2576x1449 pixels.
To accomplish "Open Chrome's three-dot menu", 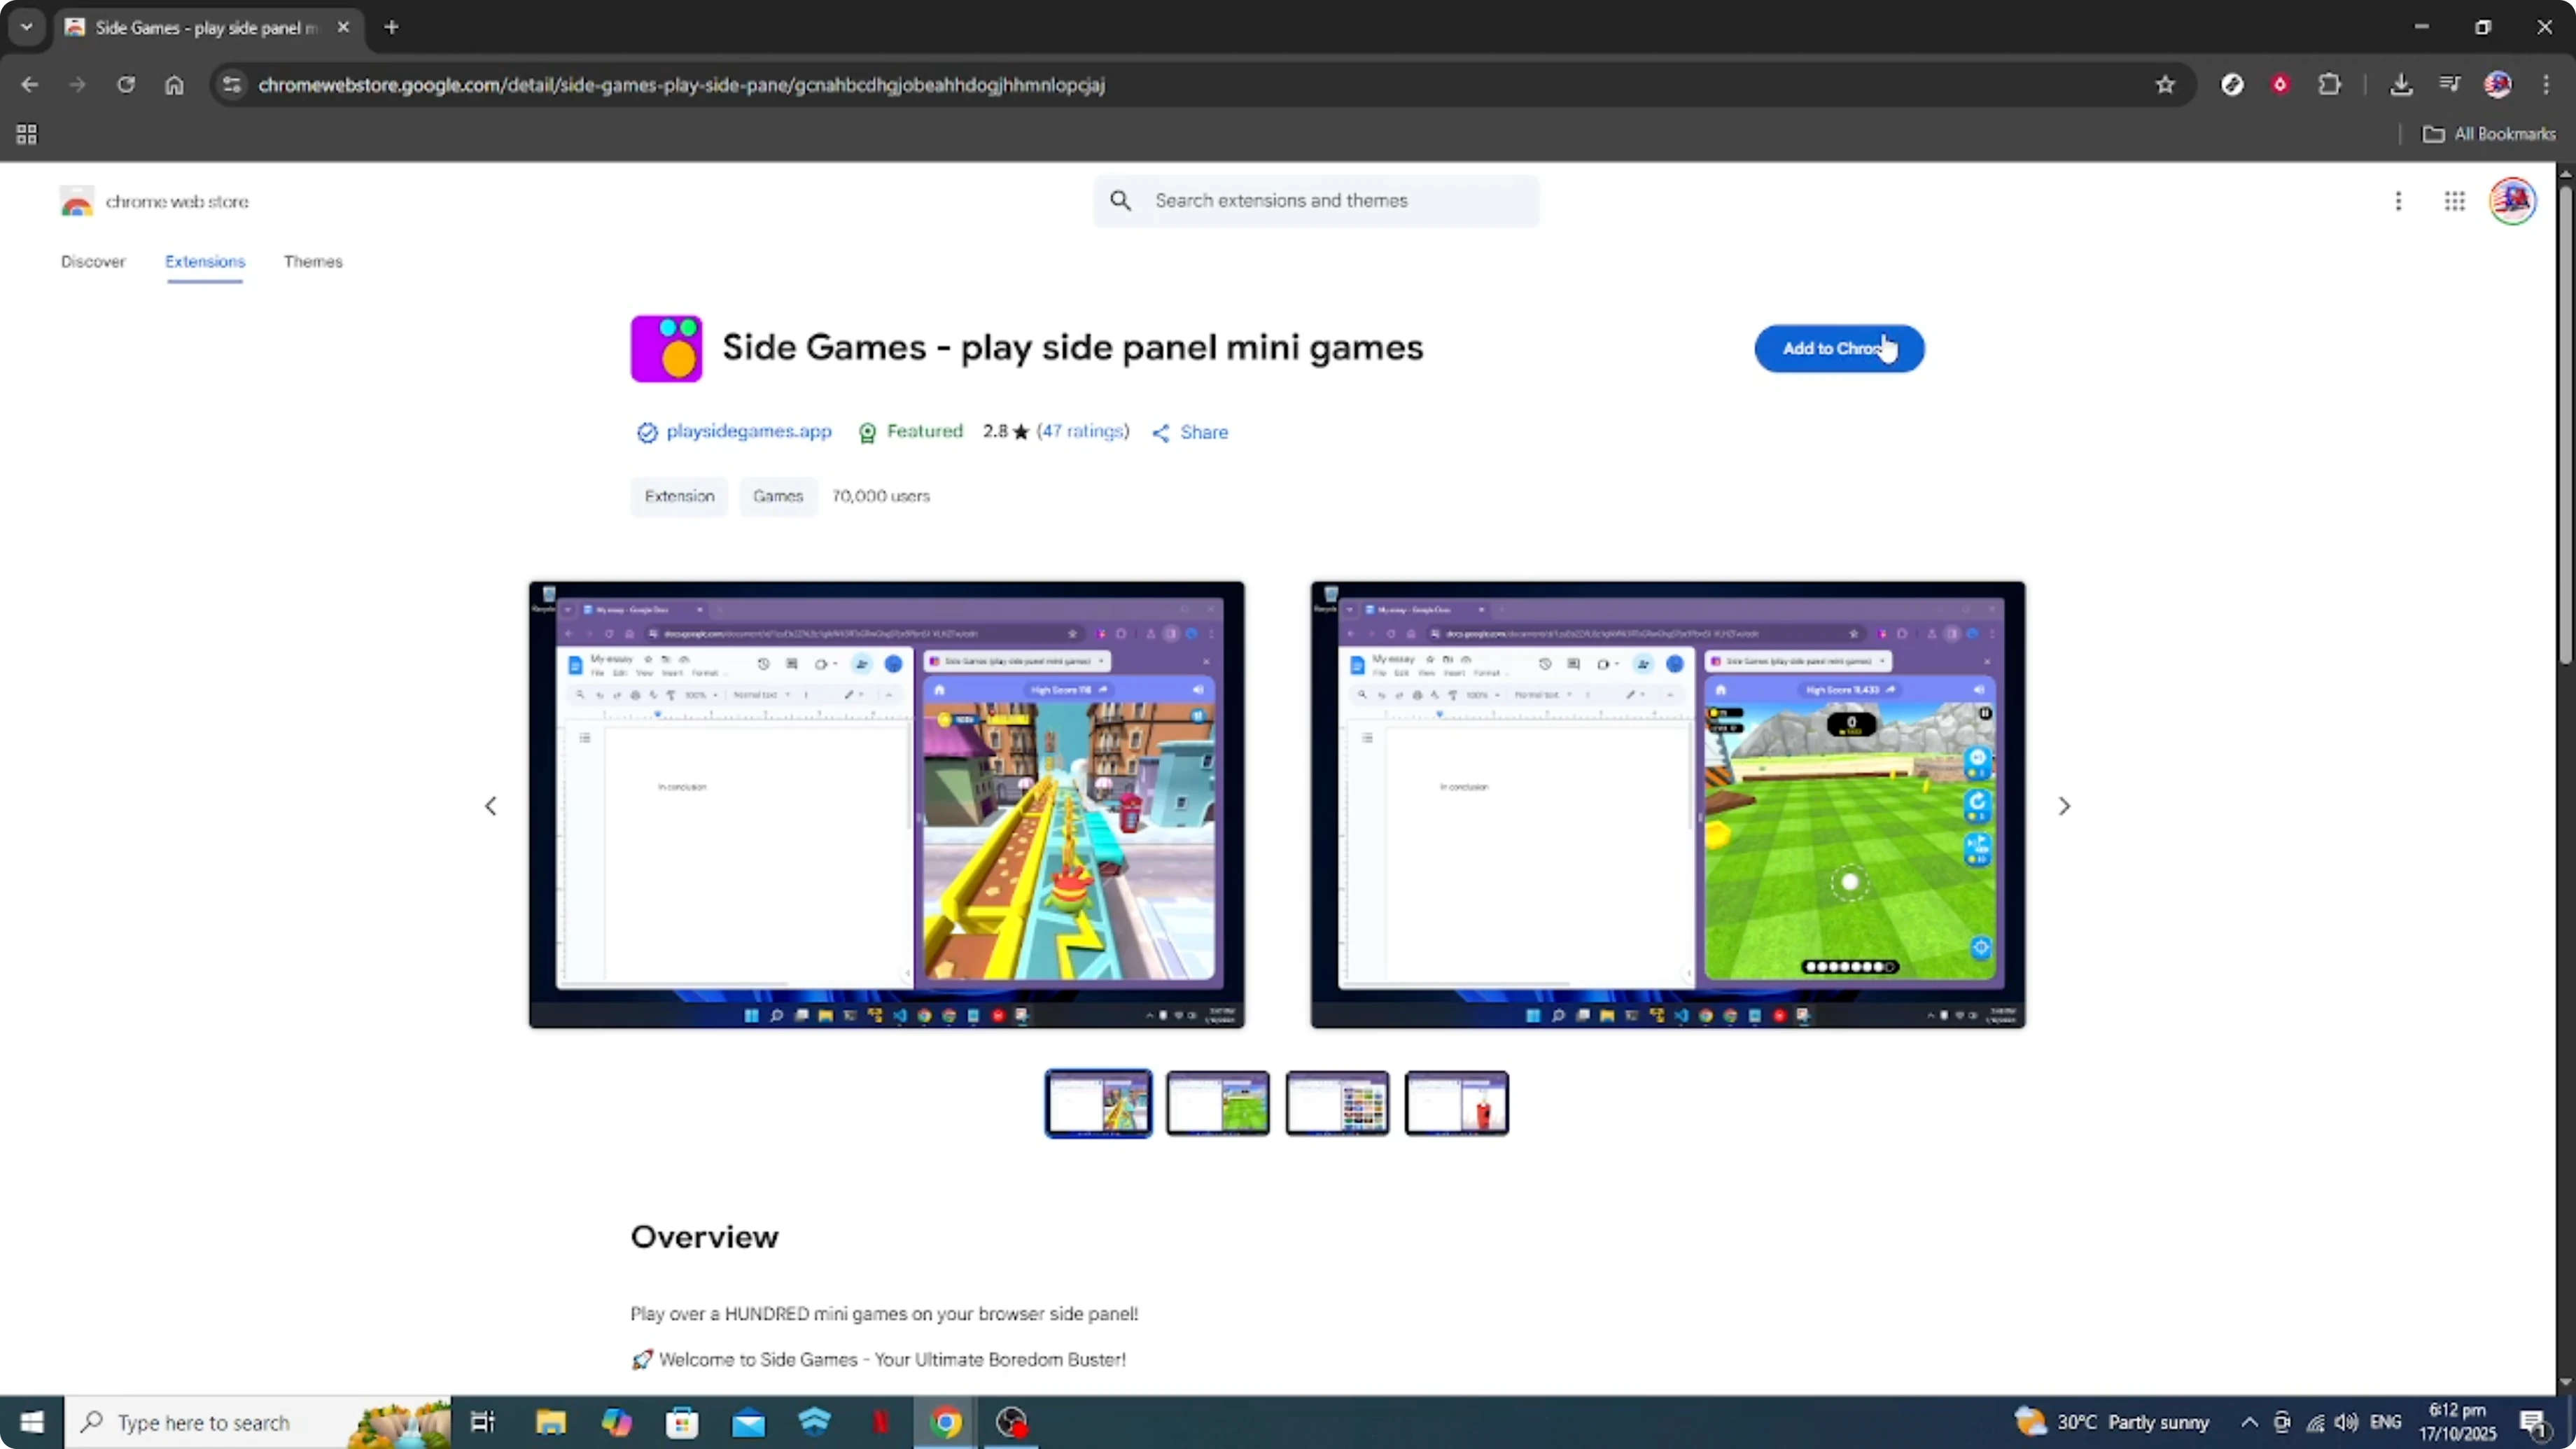I will (2549, 85).
